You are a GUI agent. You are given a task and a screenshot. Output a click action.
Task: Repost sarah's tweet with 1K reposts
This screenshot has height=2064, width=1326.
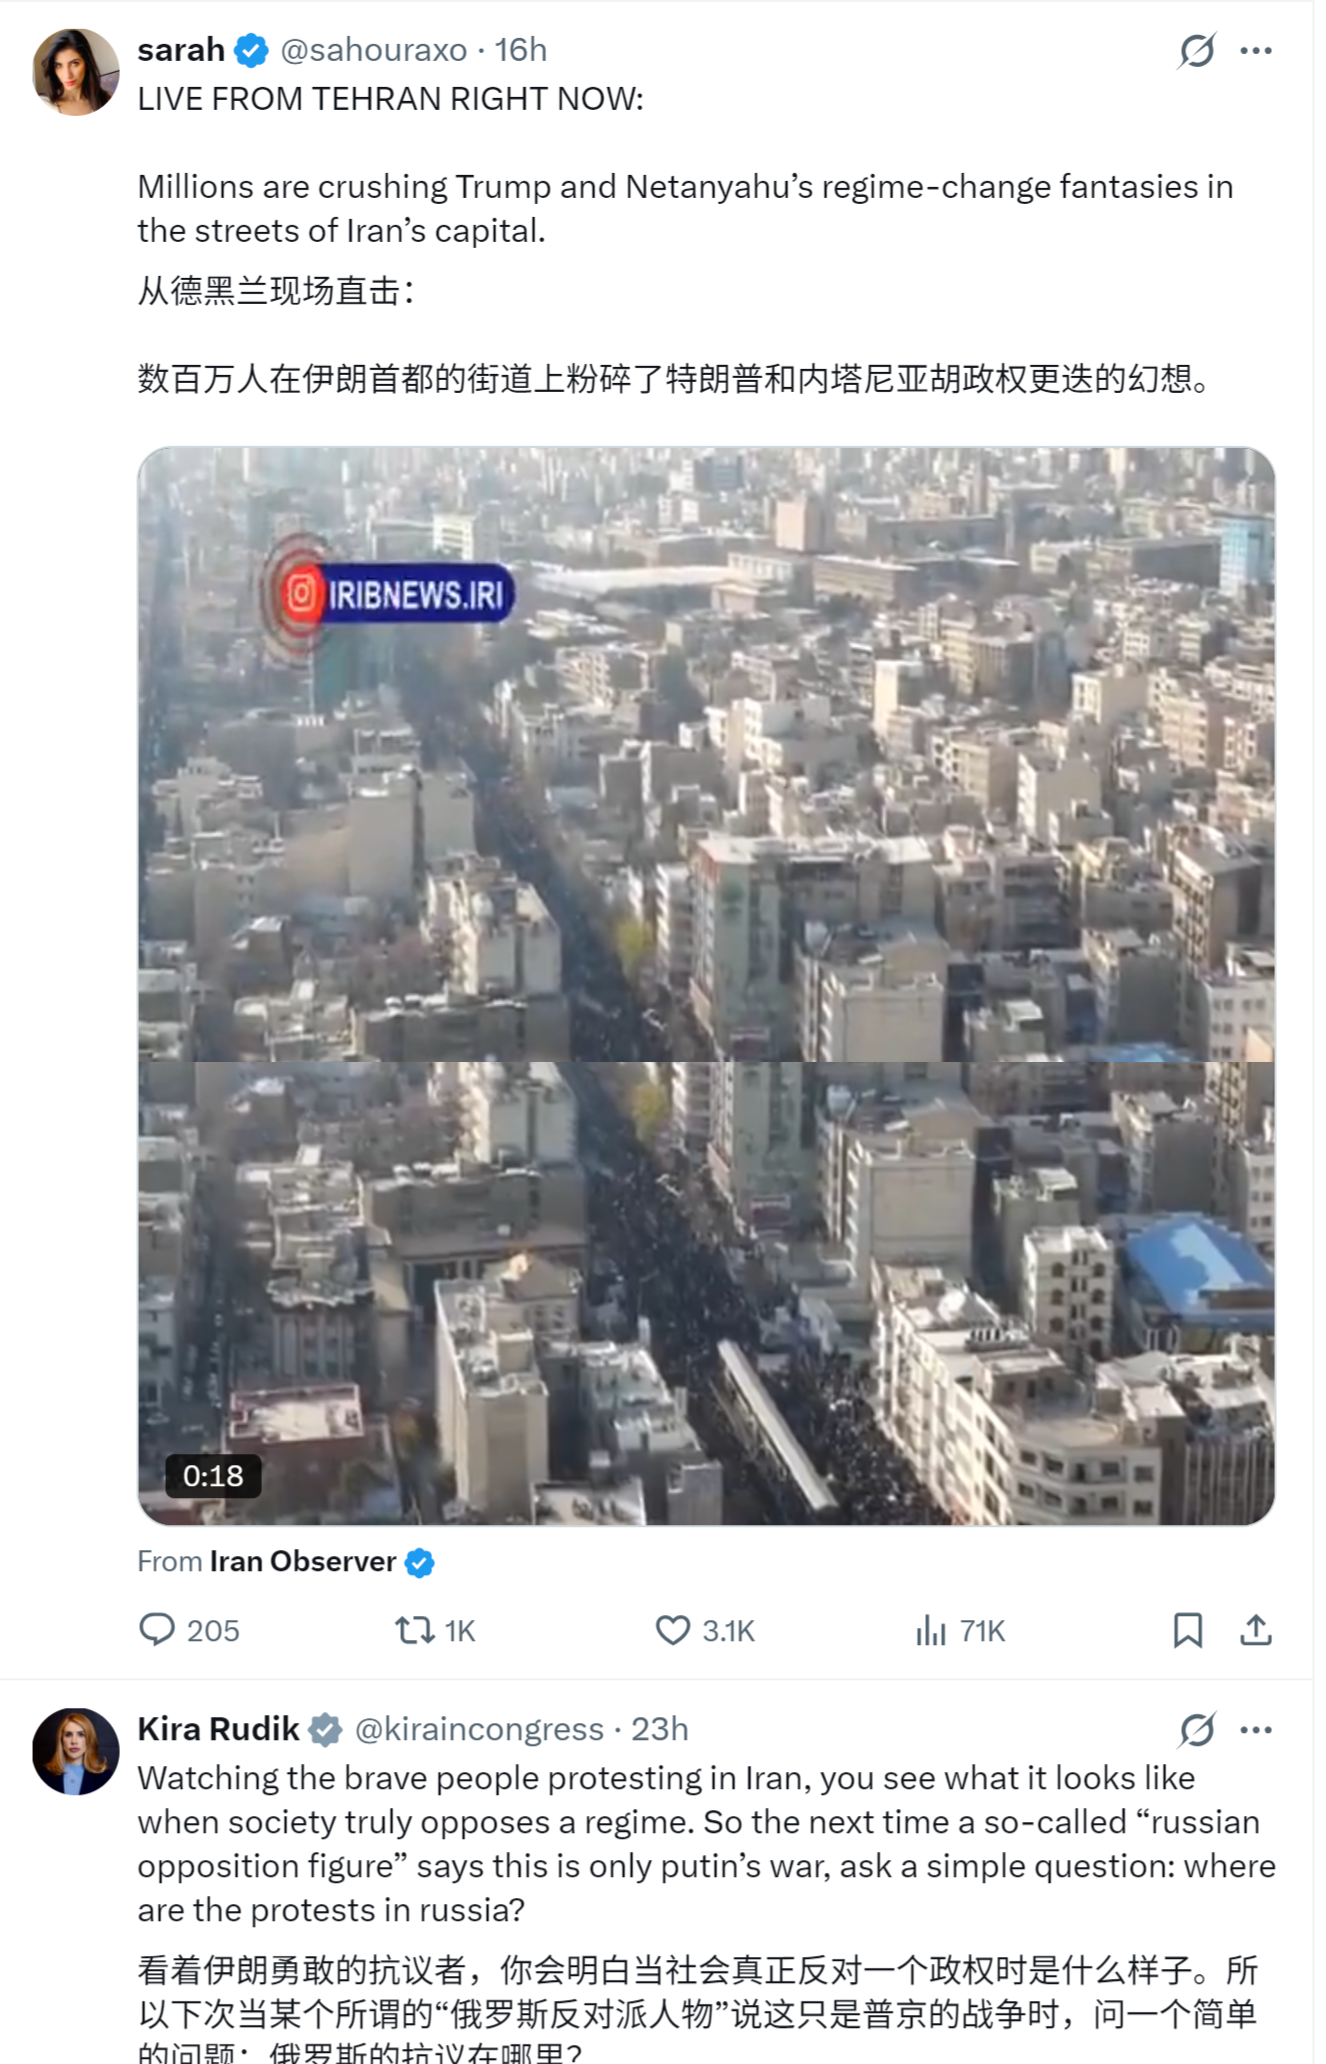click(x=435, y=1630)
